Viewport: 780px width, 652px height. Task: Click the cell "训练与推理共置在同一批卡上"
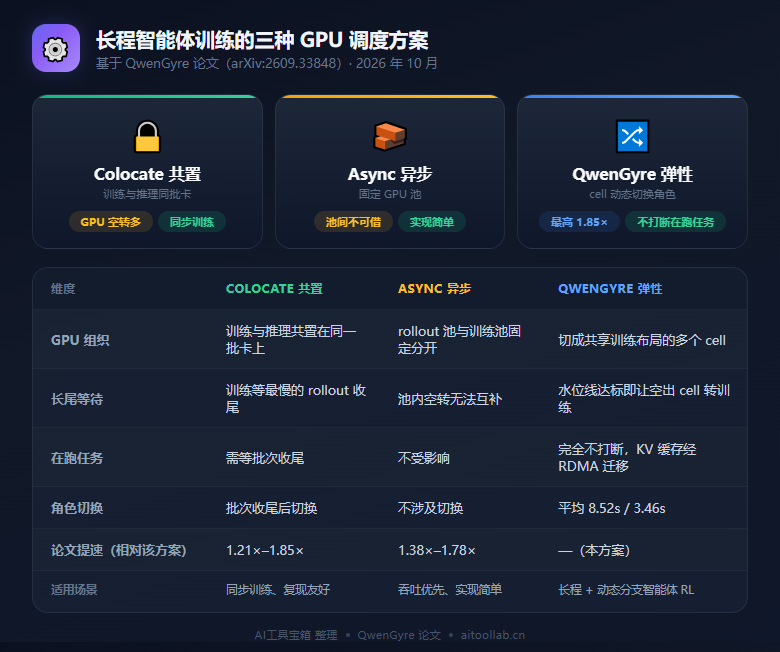pyautogui.click(x=291, y=340)
